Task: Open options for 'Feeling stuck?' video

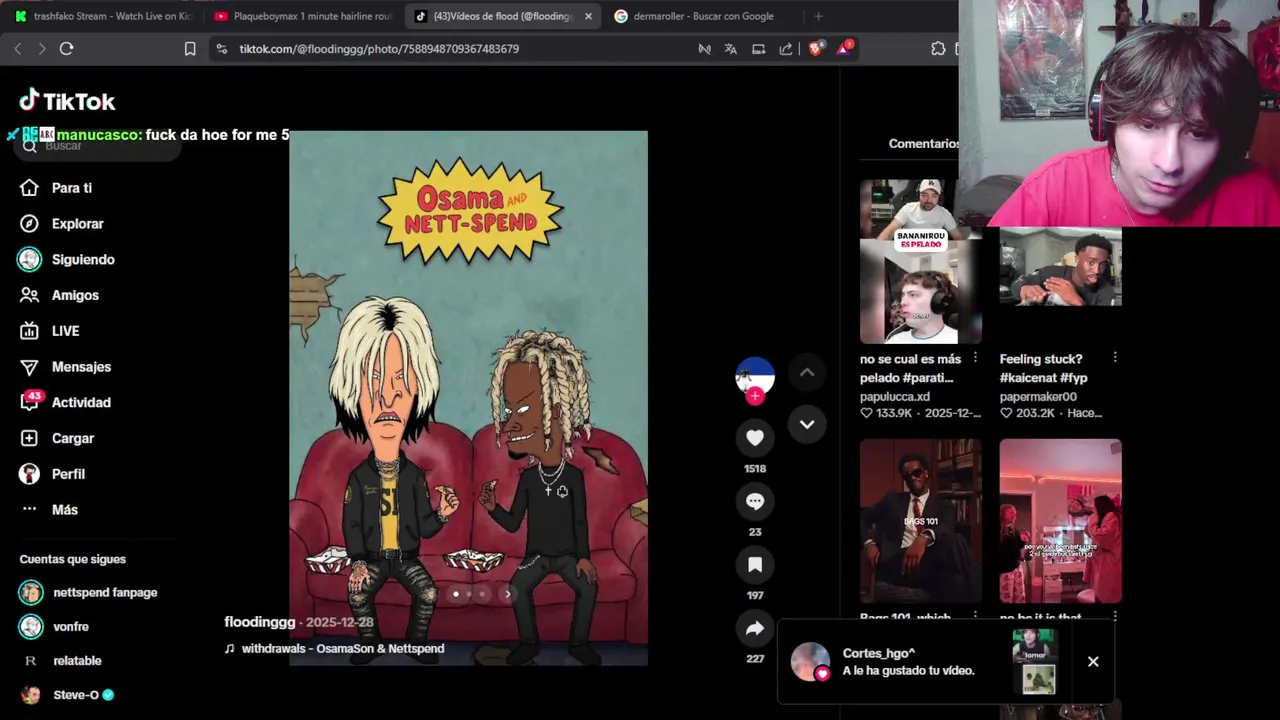Action: coord(1115,358)
